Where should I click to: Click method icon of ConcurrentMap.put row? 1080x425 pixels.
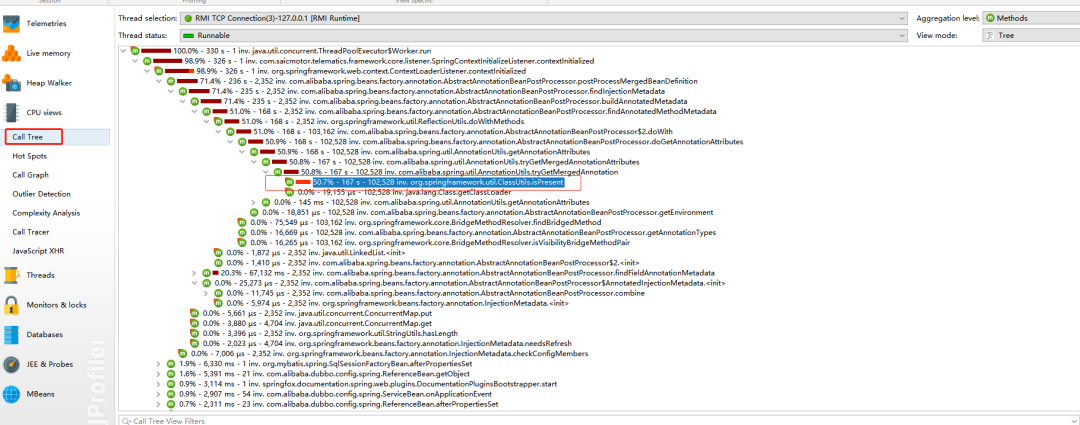[196, 313]
